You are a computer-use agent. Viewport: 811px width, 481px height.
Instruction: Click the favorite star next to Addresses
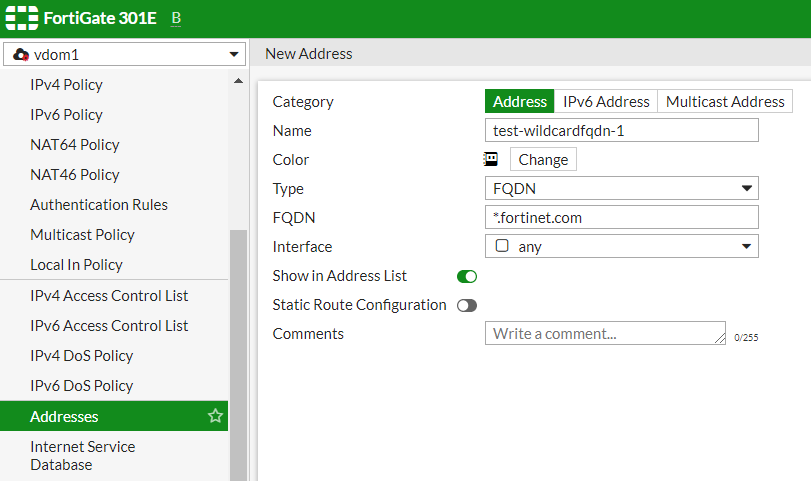tap(215, 416)
